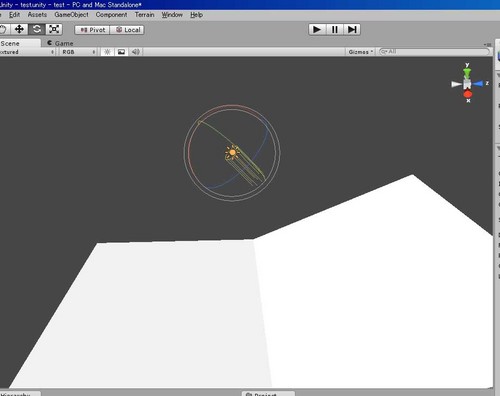Open the Terrain menu
Screen dimensions: 500x396
pos(144,15)
